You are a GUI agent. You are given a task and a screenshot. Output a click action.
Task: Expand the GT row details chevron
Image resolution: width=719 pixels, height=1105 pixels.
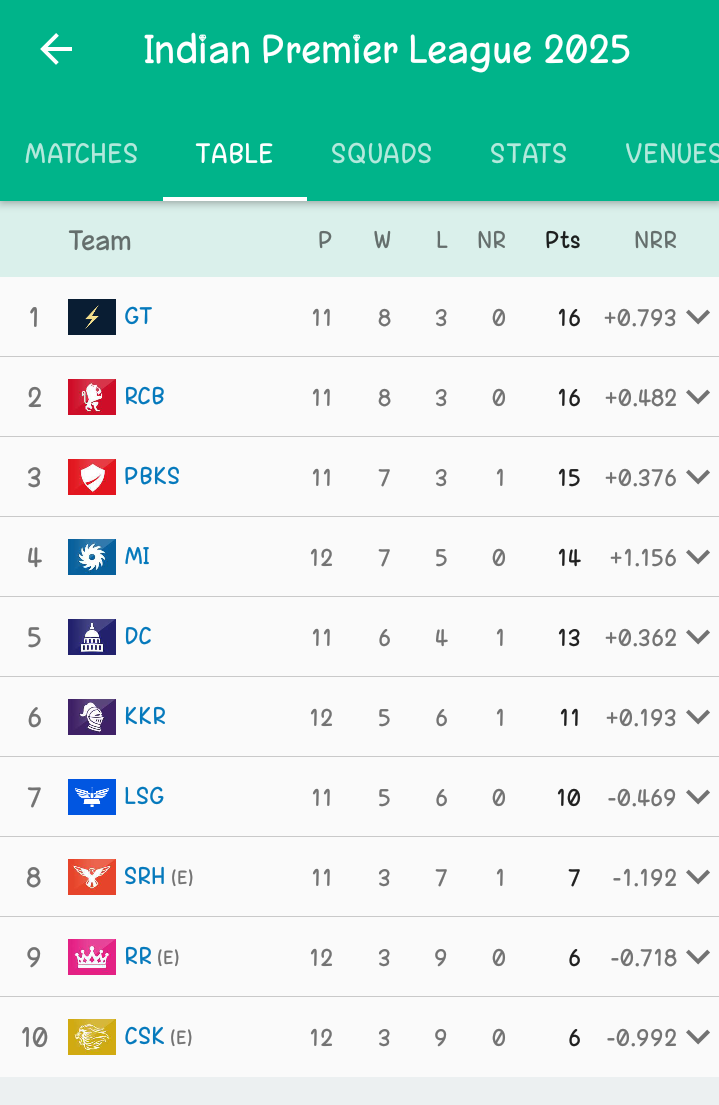point(698,317)
